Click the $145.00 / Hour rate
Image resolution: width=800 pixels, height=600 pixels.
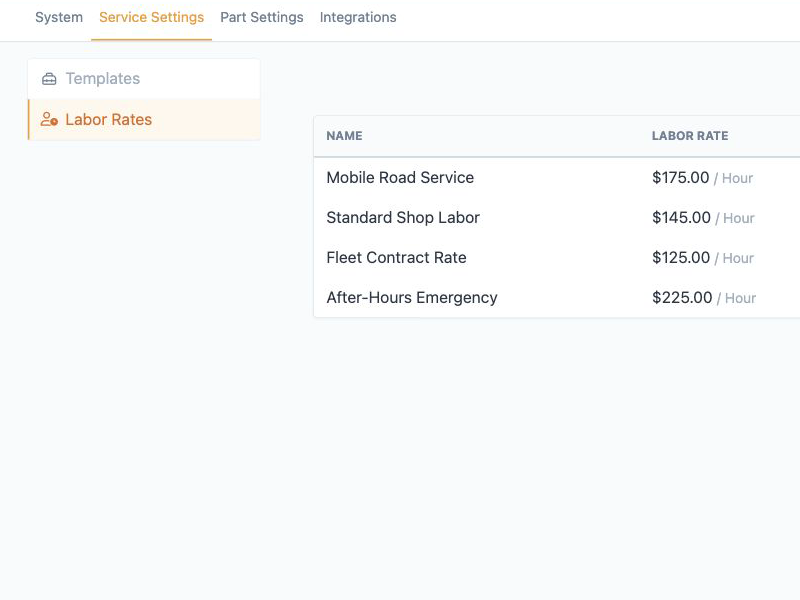point(703,218)
